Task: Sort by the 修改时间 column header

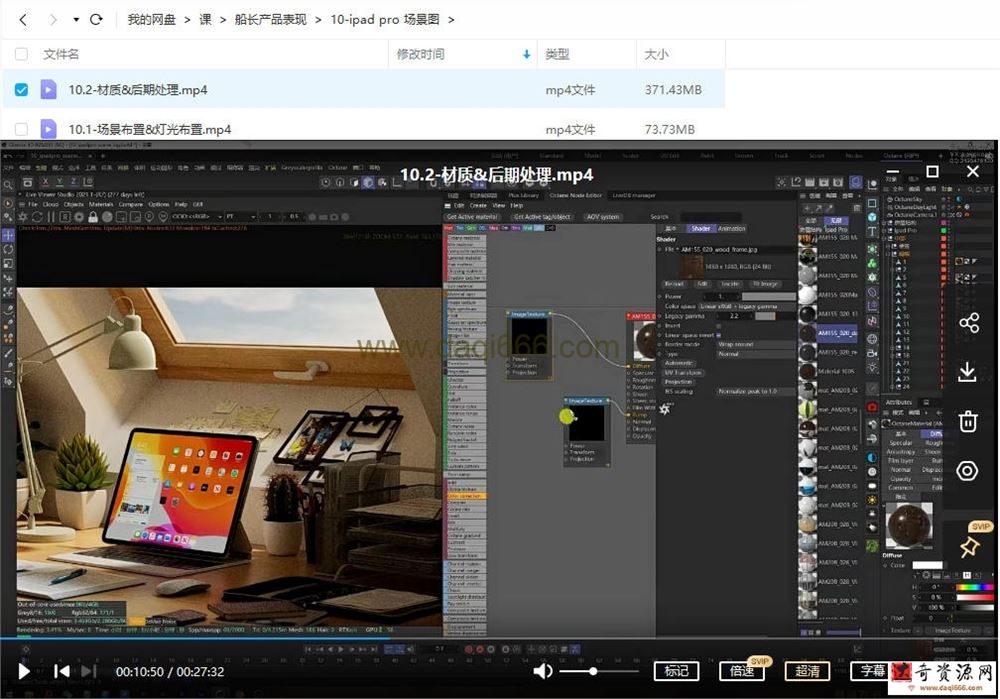Action: (420, 54)
